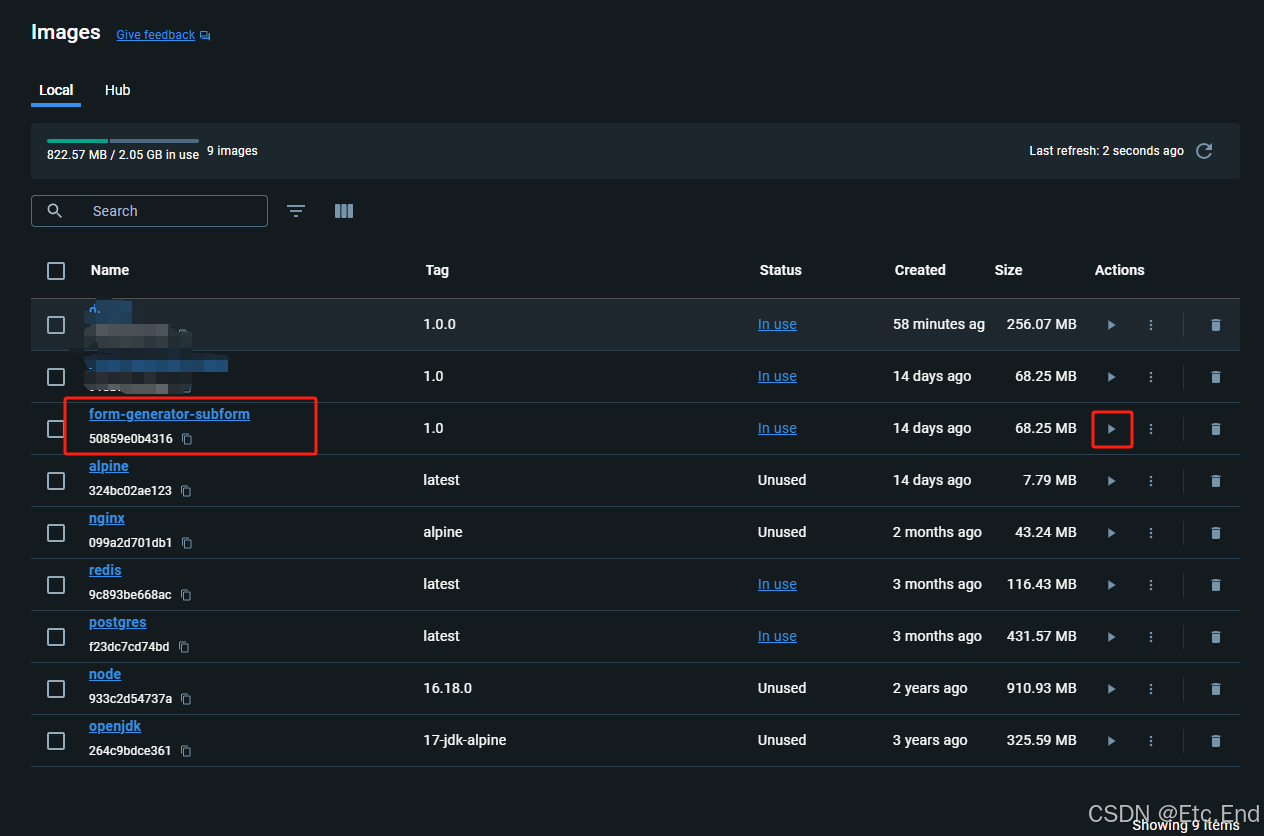Switch to the Hub tab
This screenshot has height=836, width=1264.
coord(118,90)
